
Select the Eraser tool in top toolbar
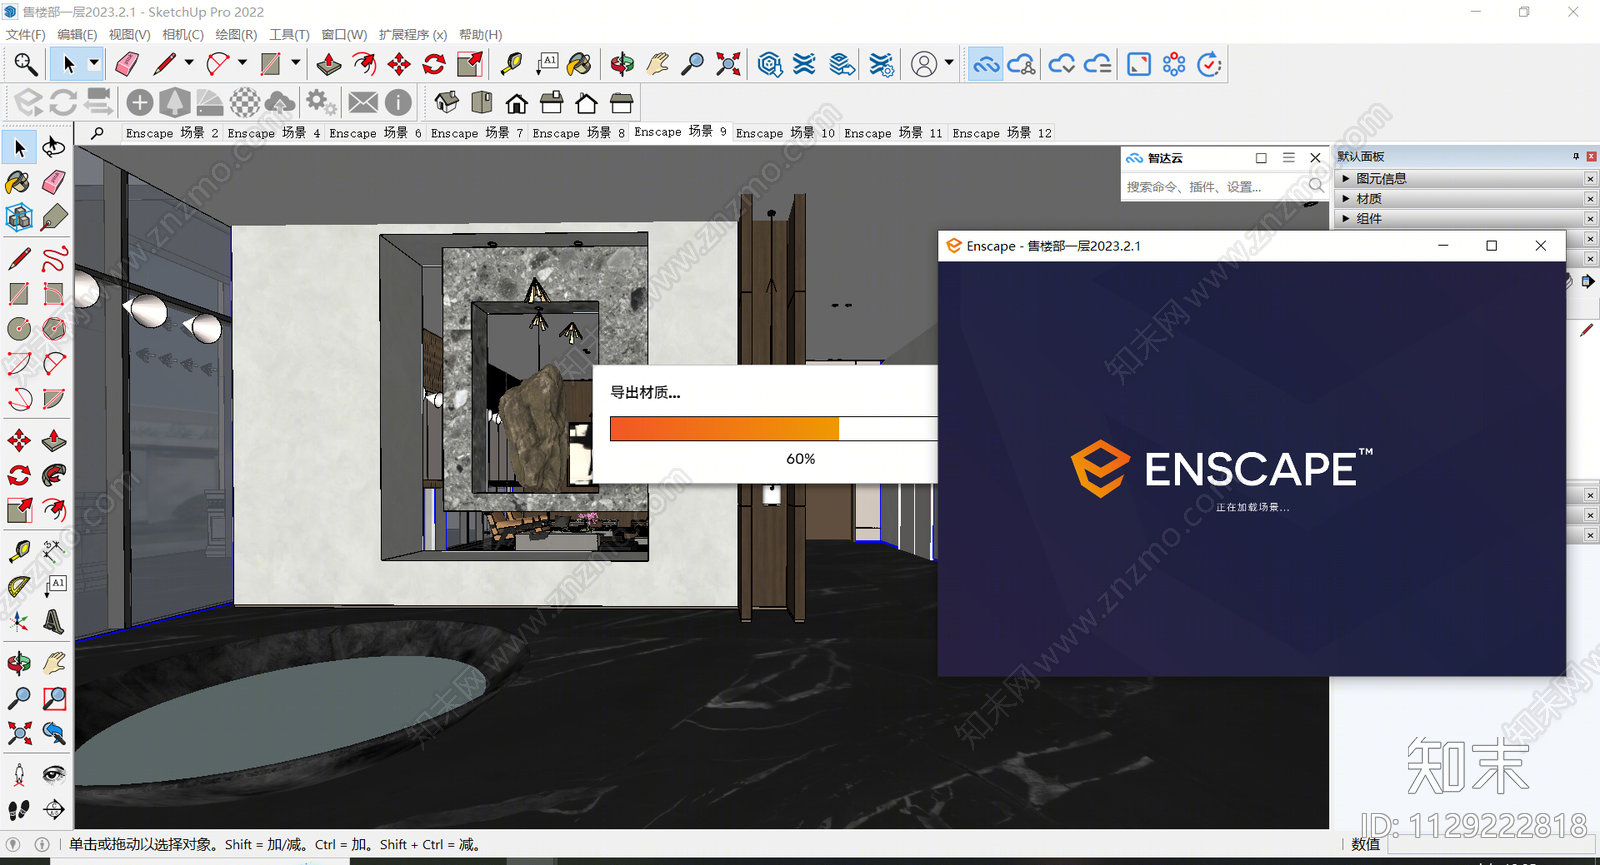click(127, 65)
